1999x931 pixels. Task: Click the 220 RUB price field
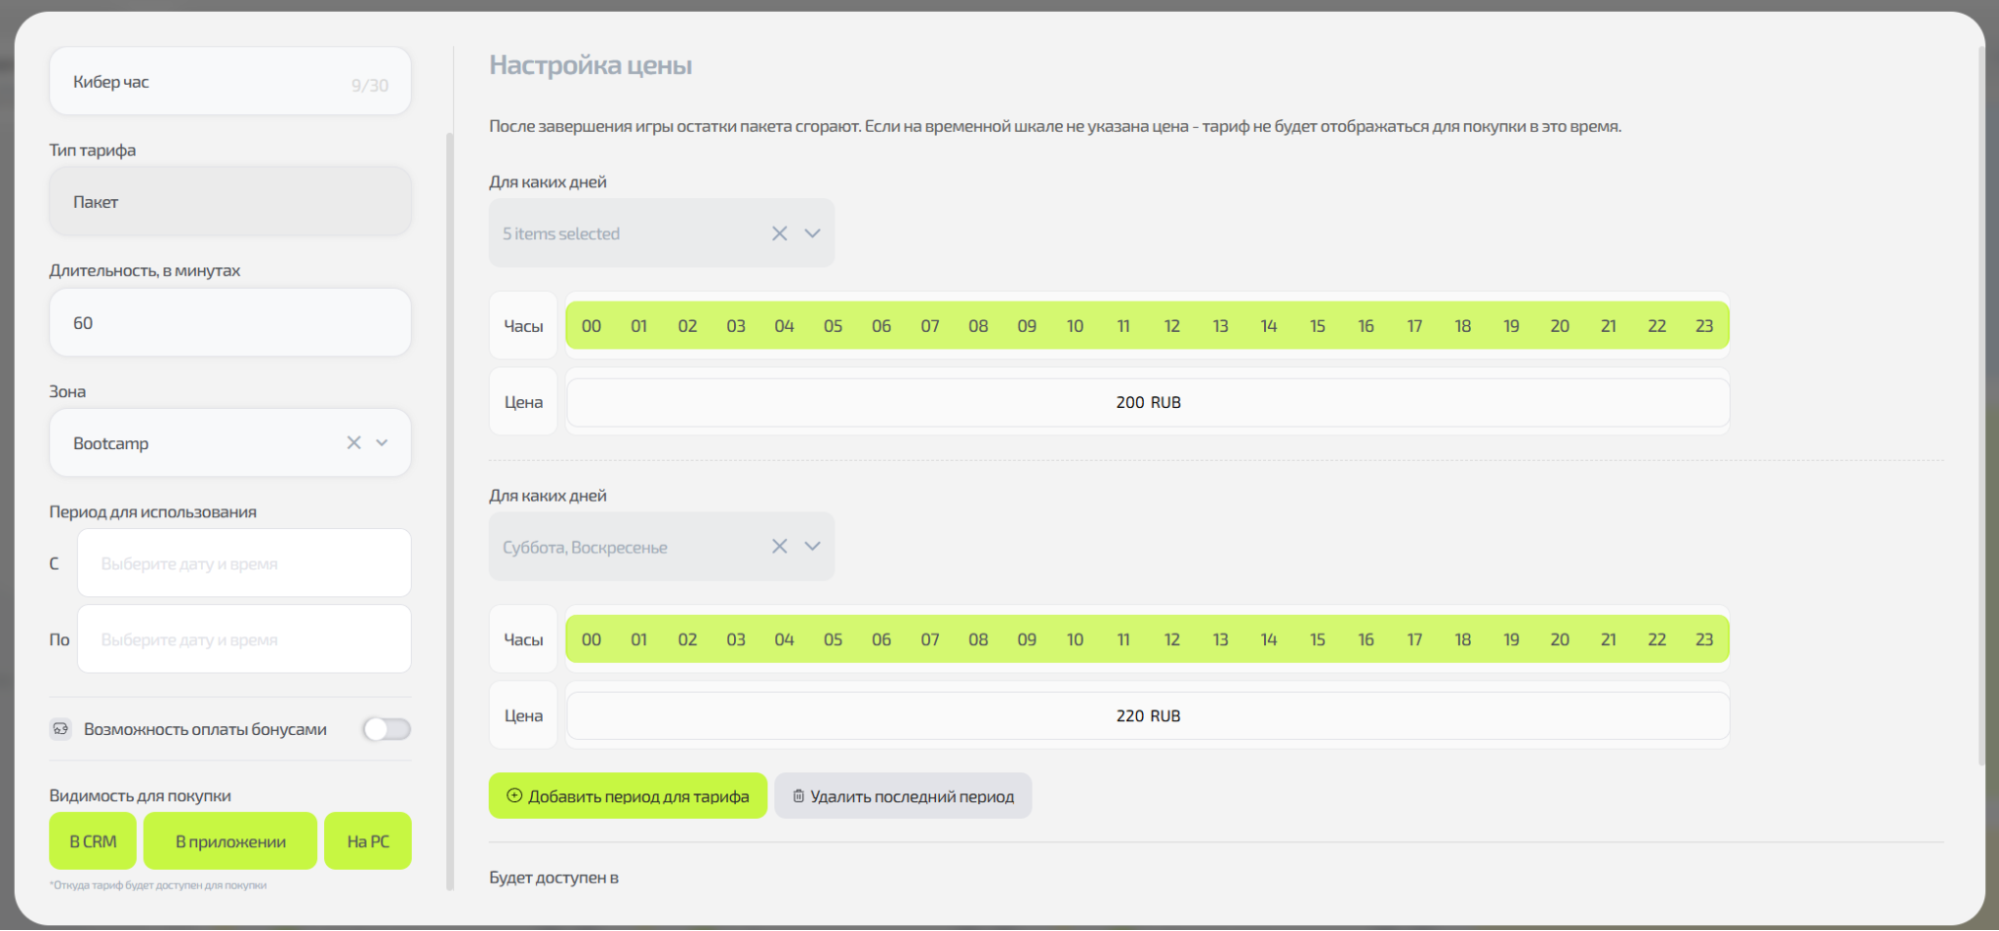[1148, 716]
